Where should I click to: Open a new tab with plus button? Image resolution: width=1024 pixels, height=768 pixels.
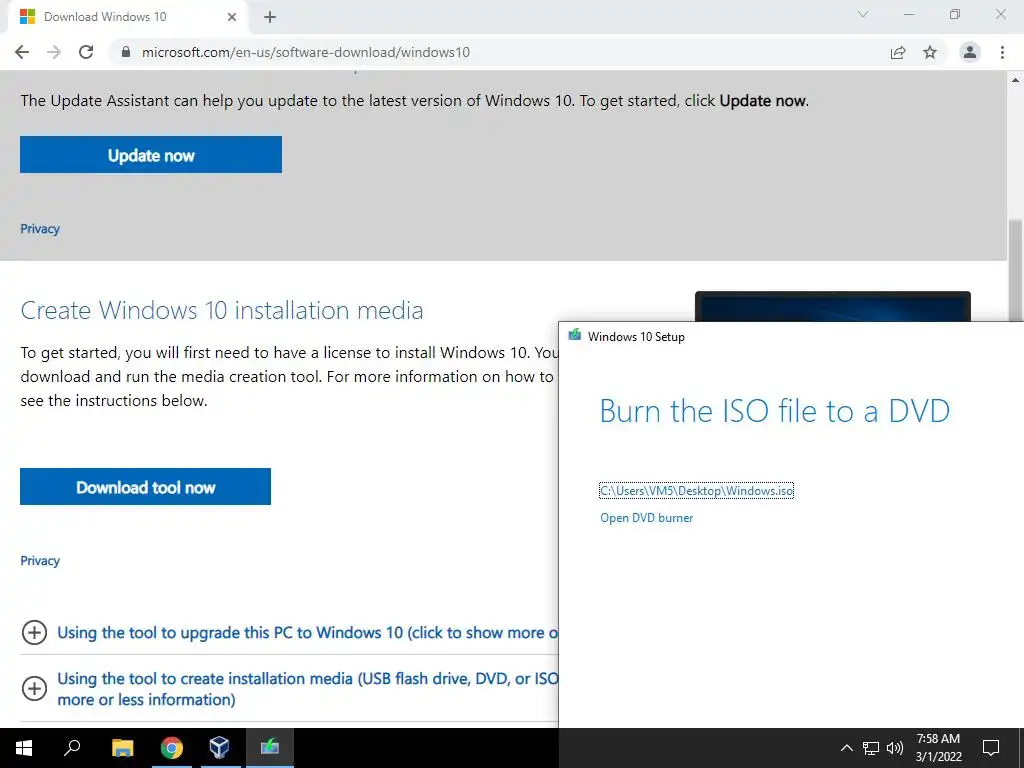click(x=270, y=17)
